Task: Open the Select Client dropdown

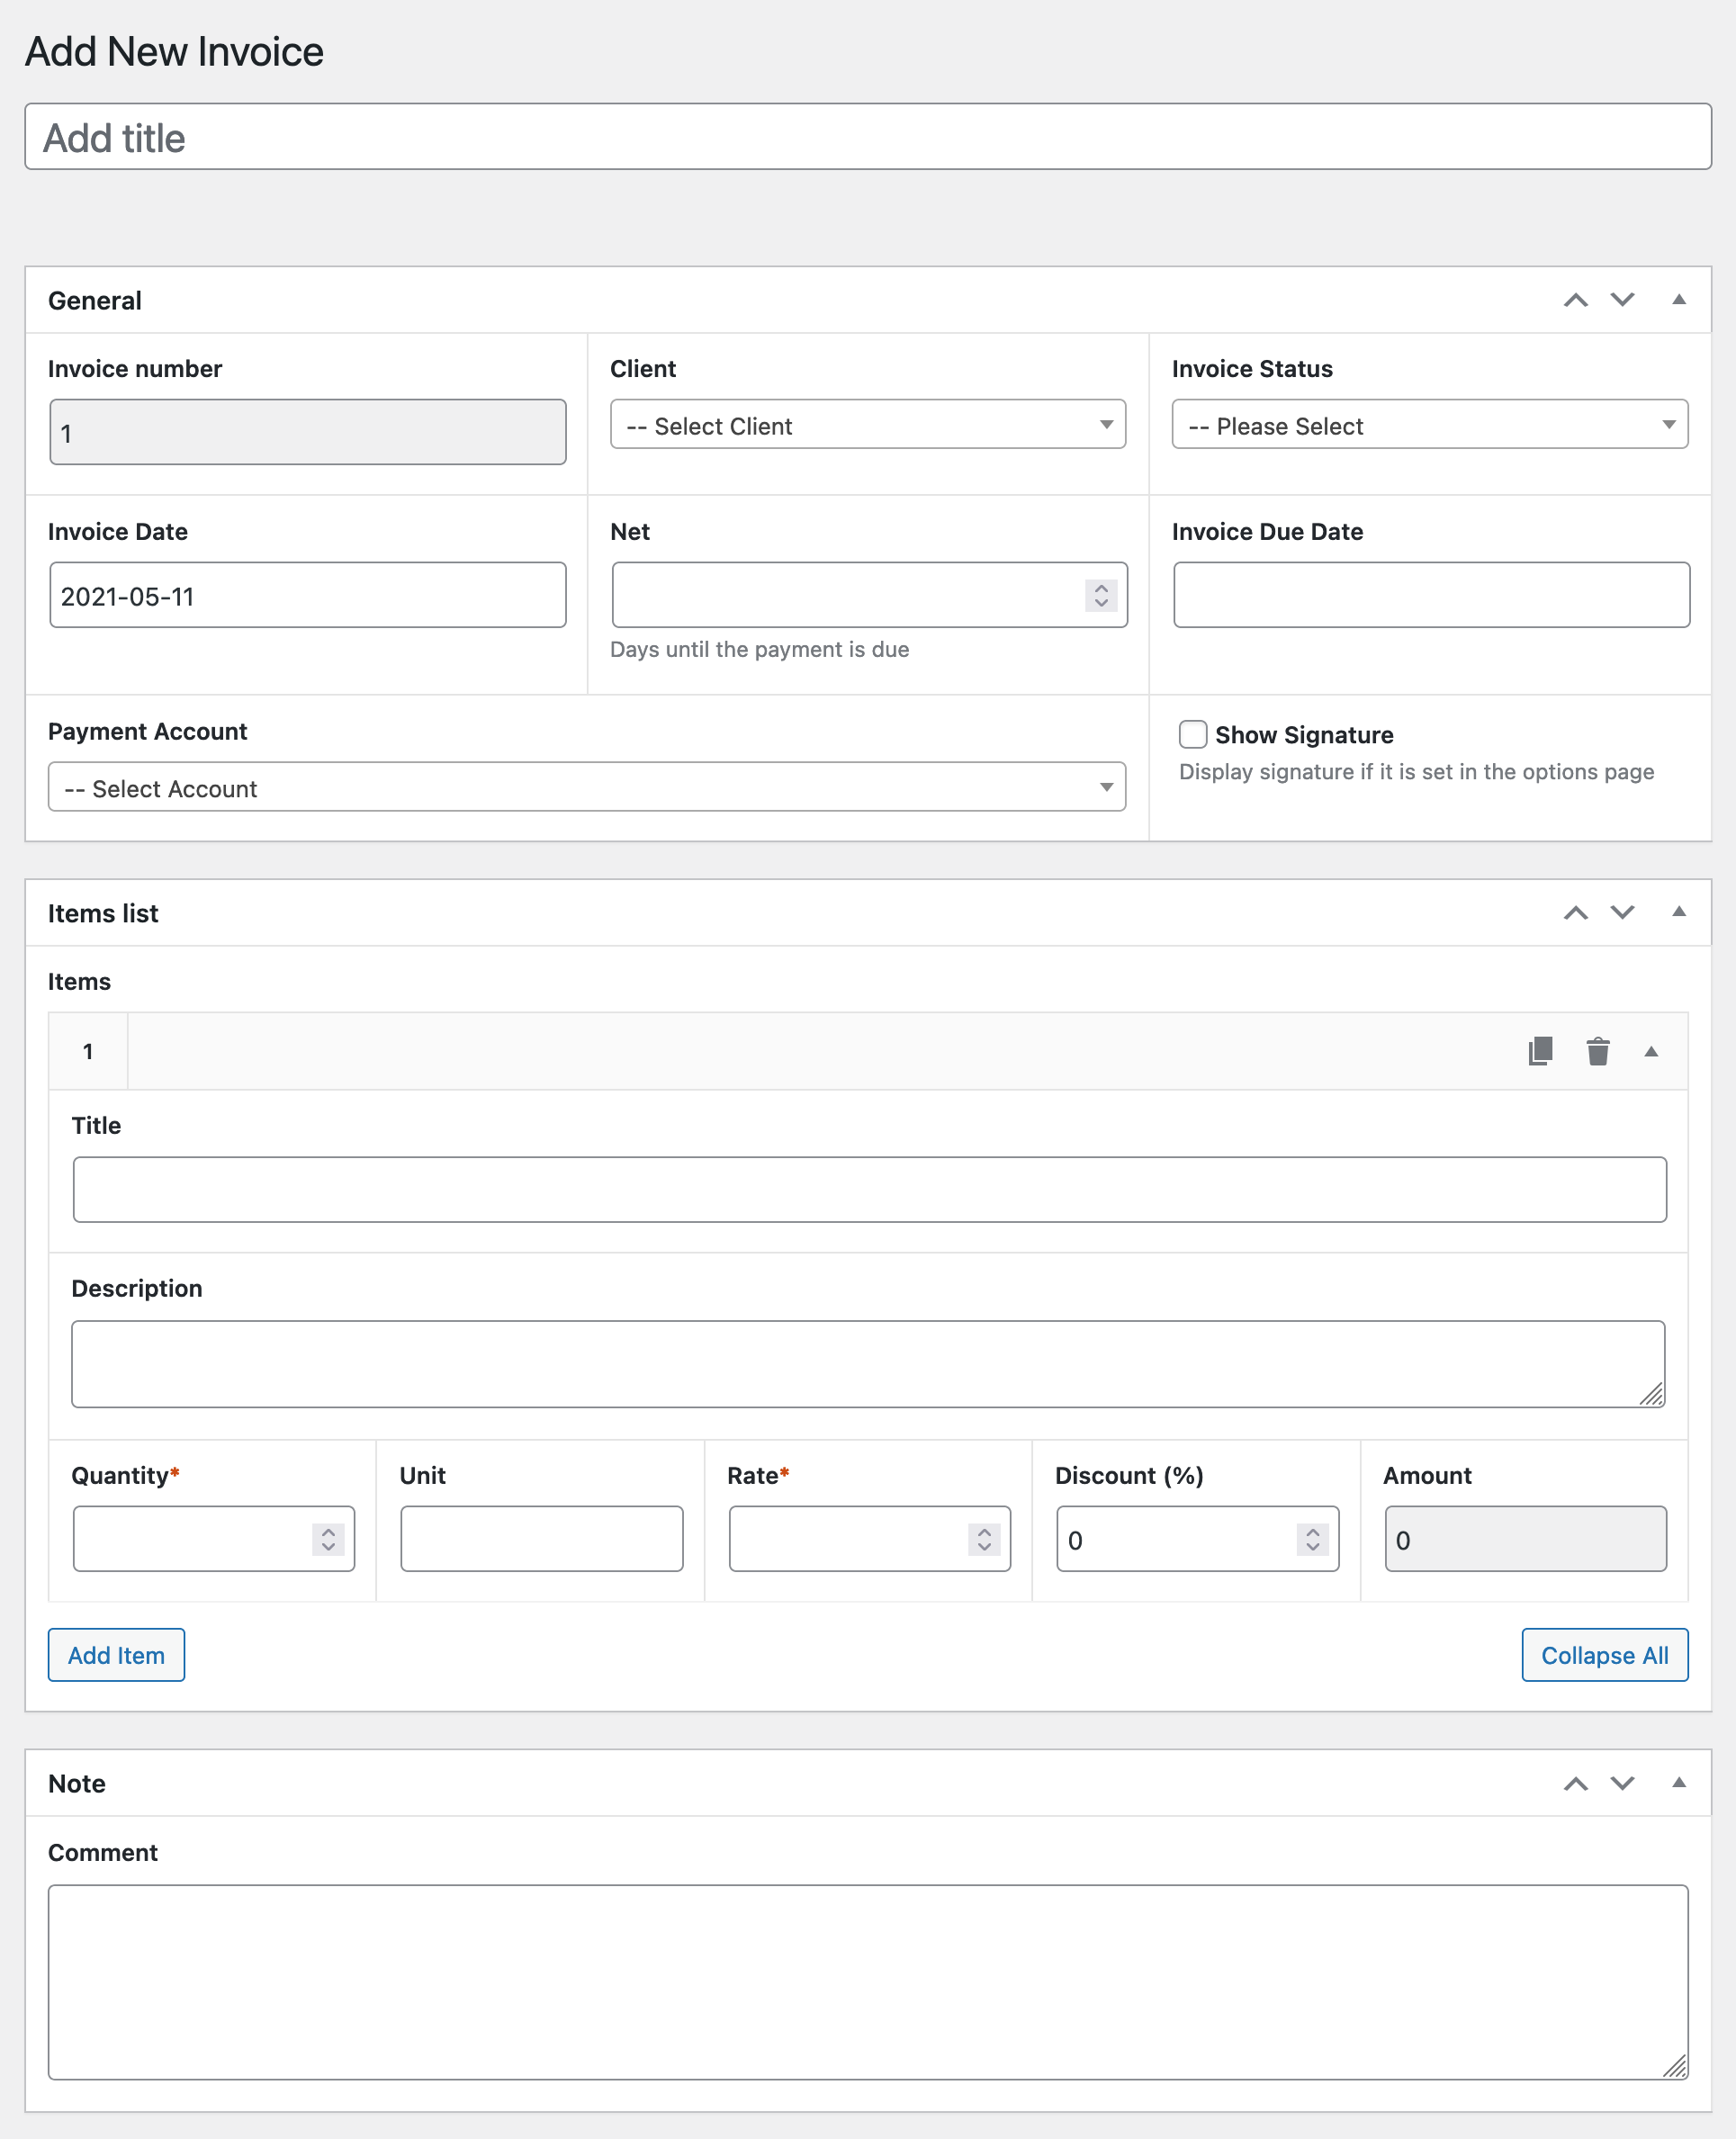Action: (868, 425)
